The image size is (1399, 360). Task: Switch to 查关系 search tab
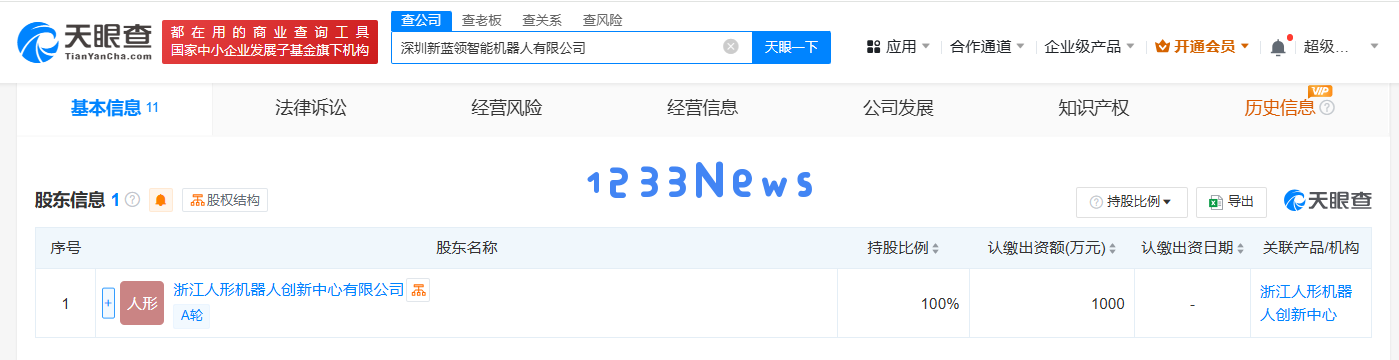(x=542, y=20)
